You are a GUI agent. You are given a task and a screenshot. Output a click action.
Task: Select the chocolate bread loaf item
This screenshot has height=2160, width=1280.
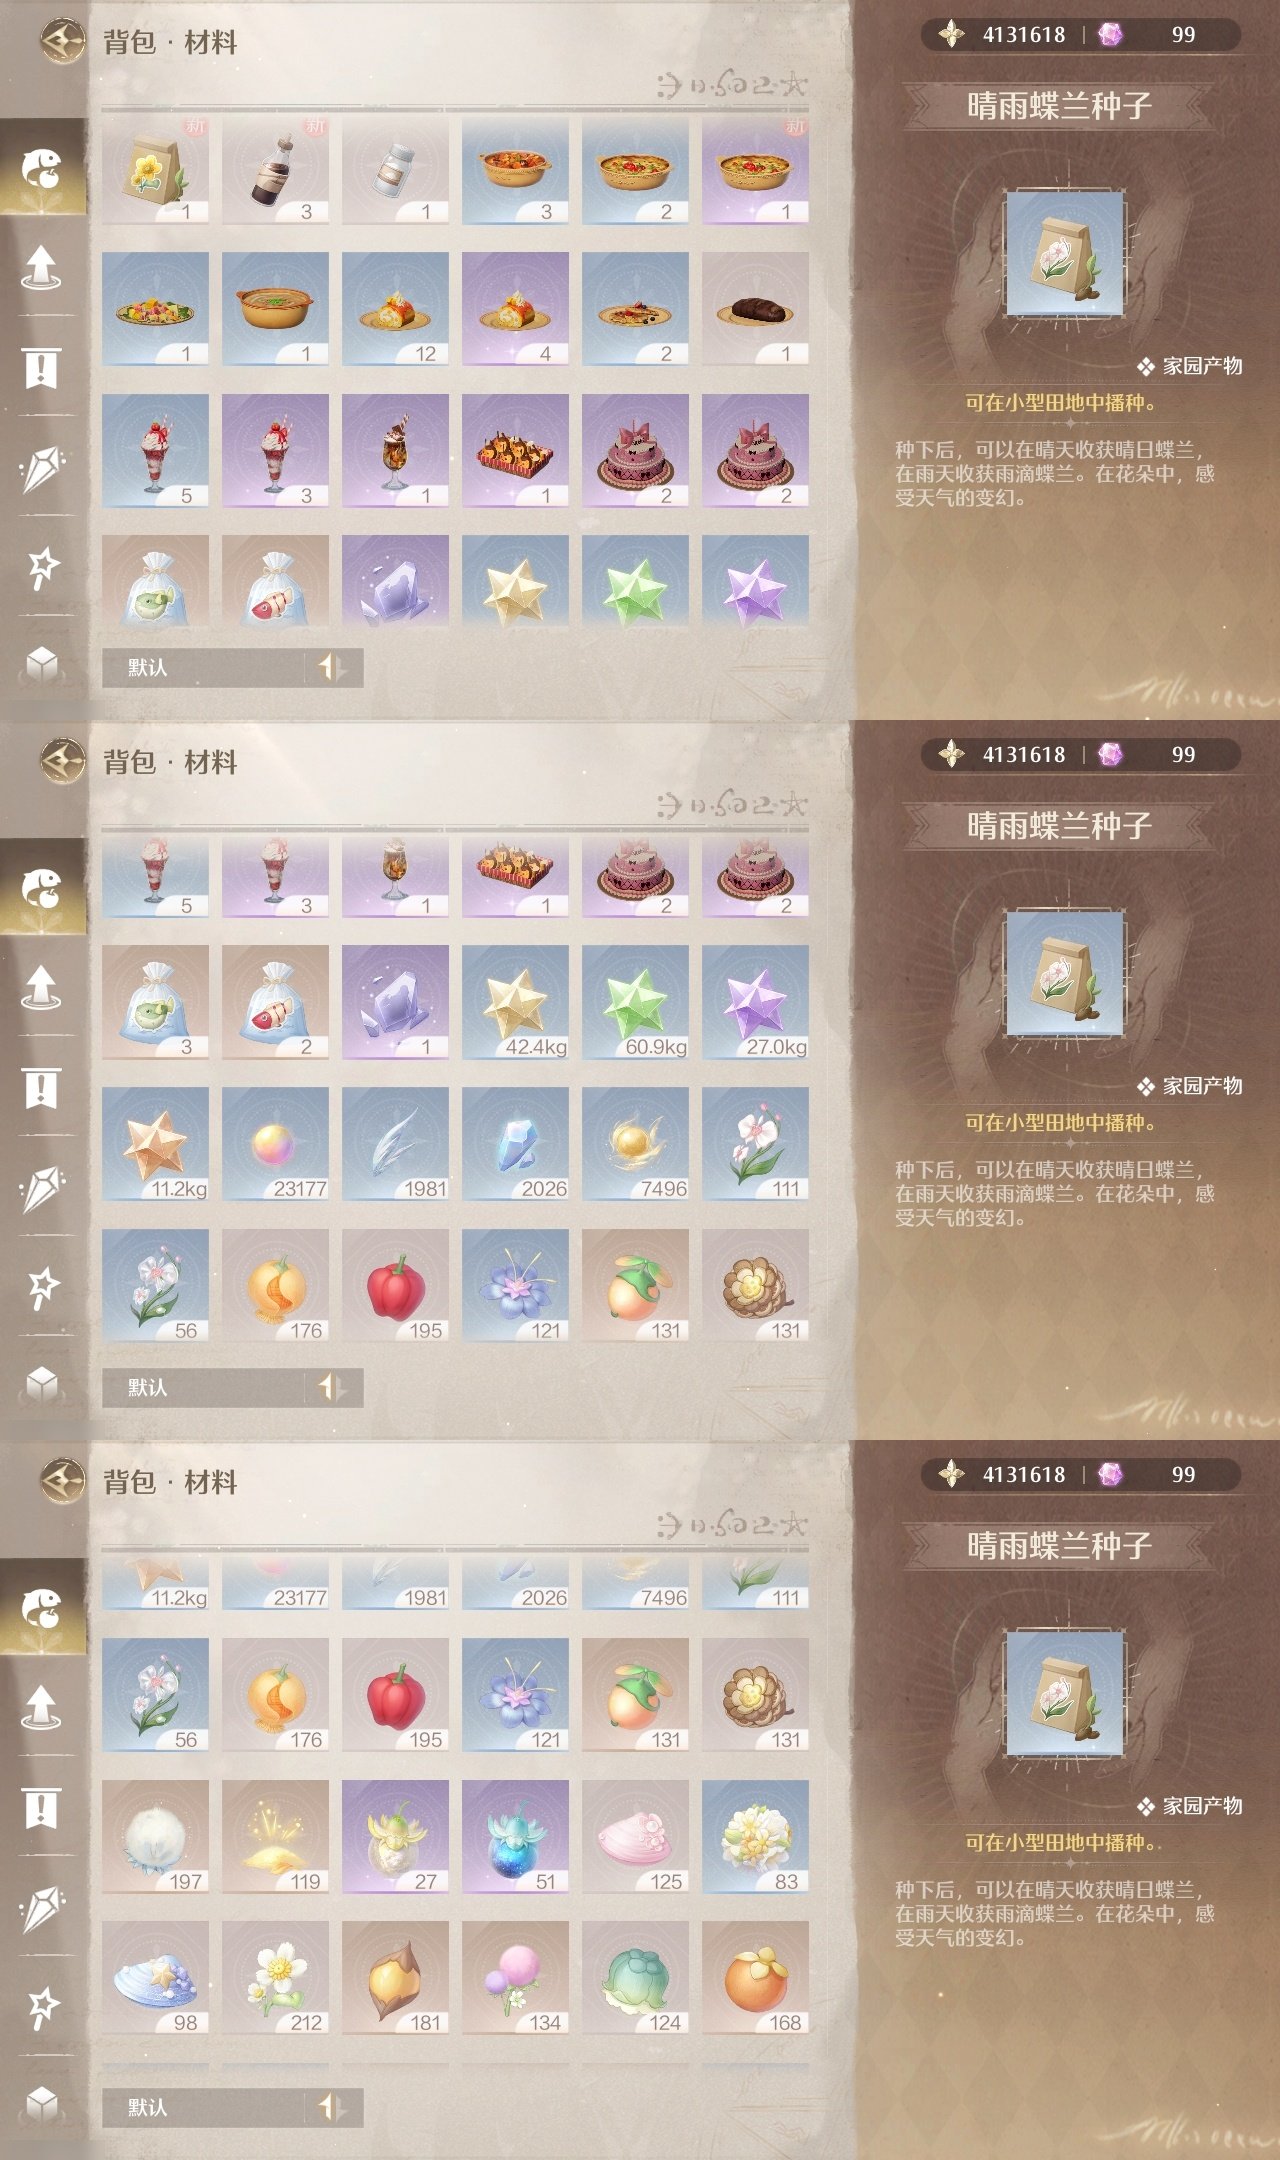coord(755,308)
